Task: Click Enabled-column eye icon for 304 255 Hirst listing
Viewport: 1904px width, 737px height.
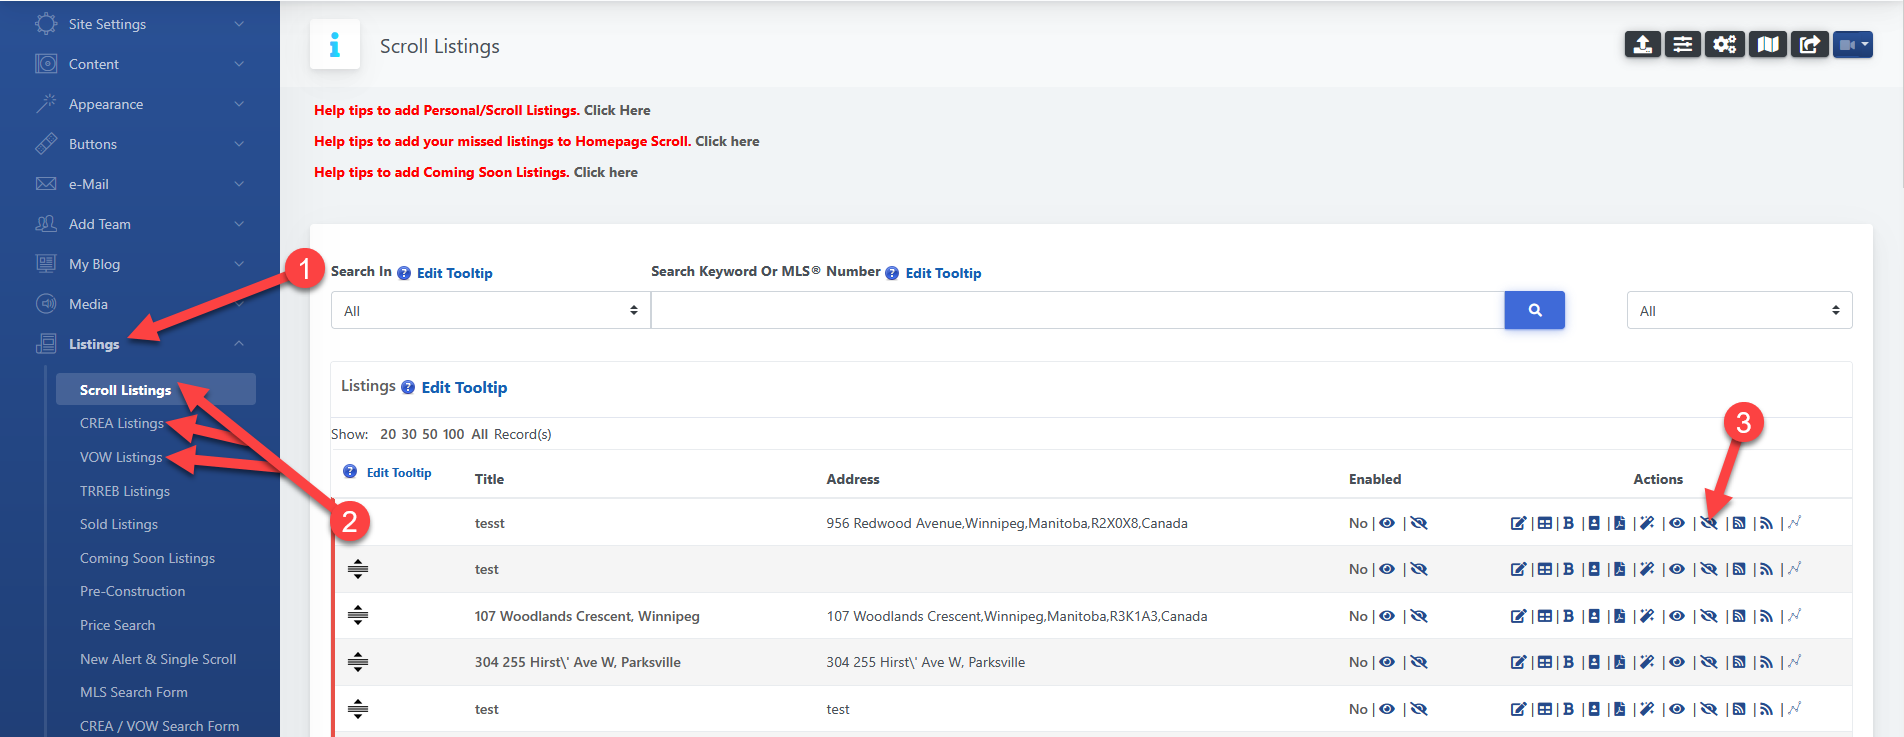Action: 1387,662
